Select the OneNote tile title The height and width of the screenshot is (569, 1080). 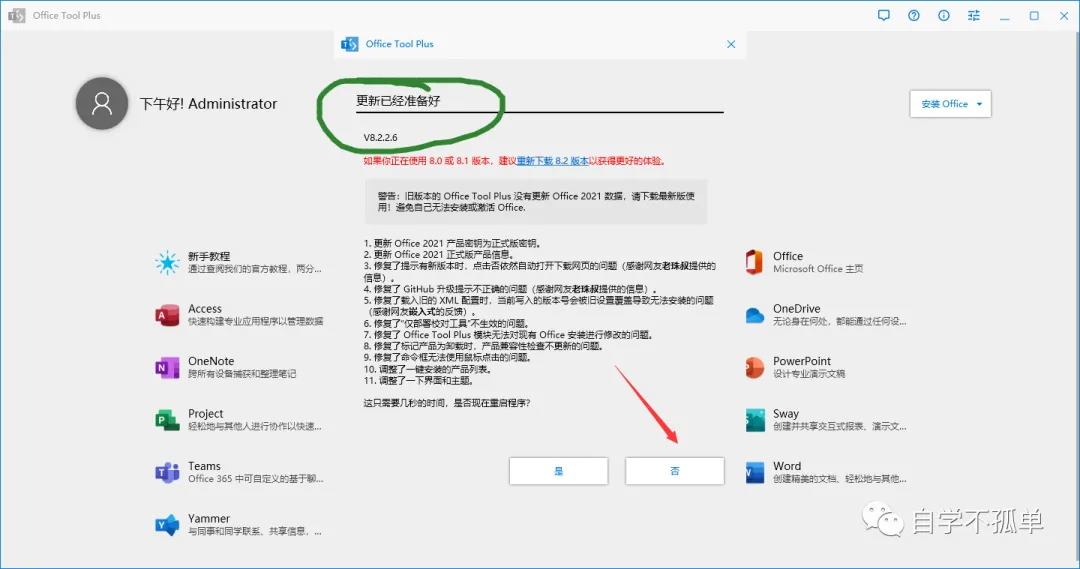tap(211, 361)
